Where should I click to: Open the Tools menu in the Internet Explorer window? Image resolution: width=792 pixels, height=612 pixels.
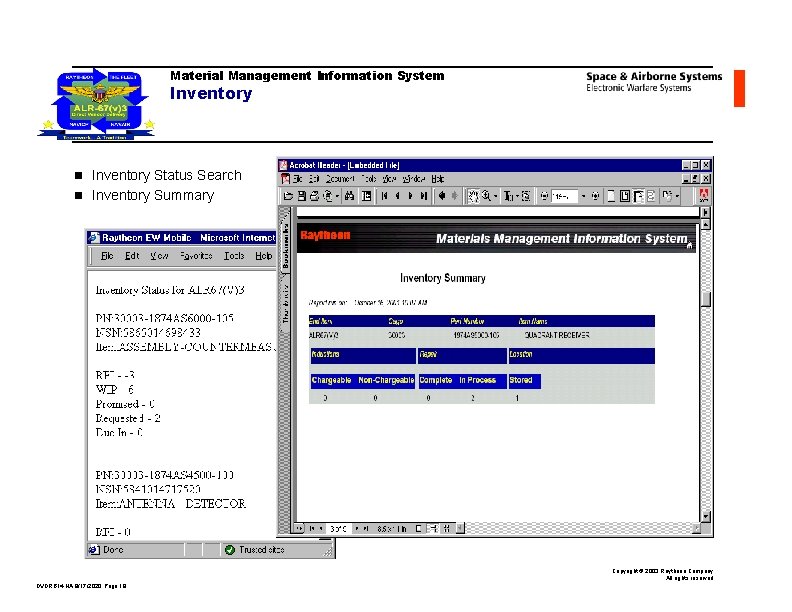234,256
